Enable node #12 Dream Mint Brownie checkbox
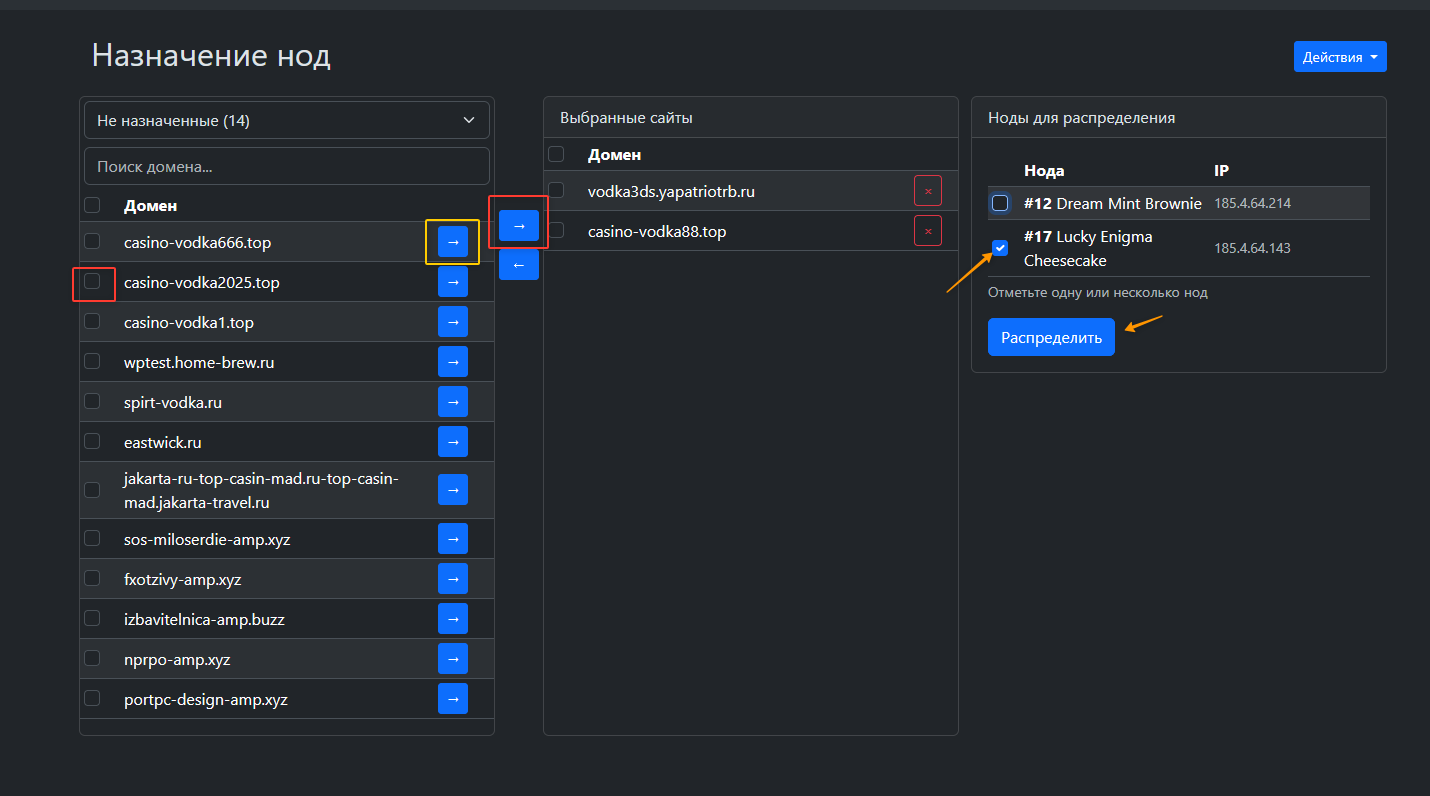This screenshot has height=796, width=1430. (1000, 203)
